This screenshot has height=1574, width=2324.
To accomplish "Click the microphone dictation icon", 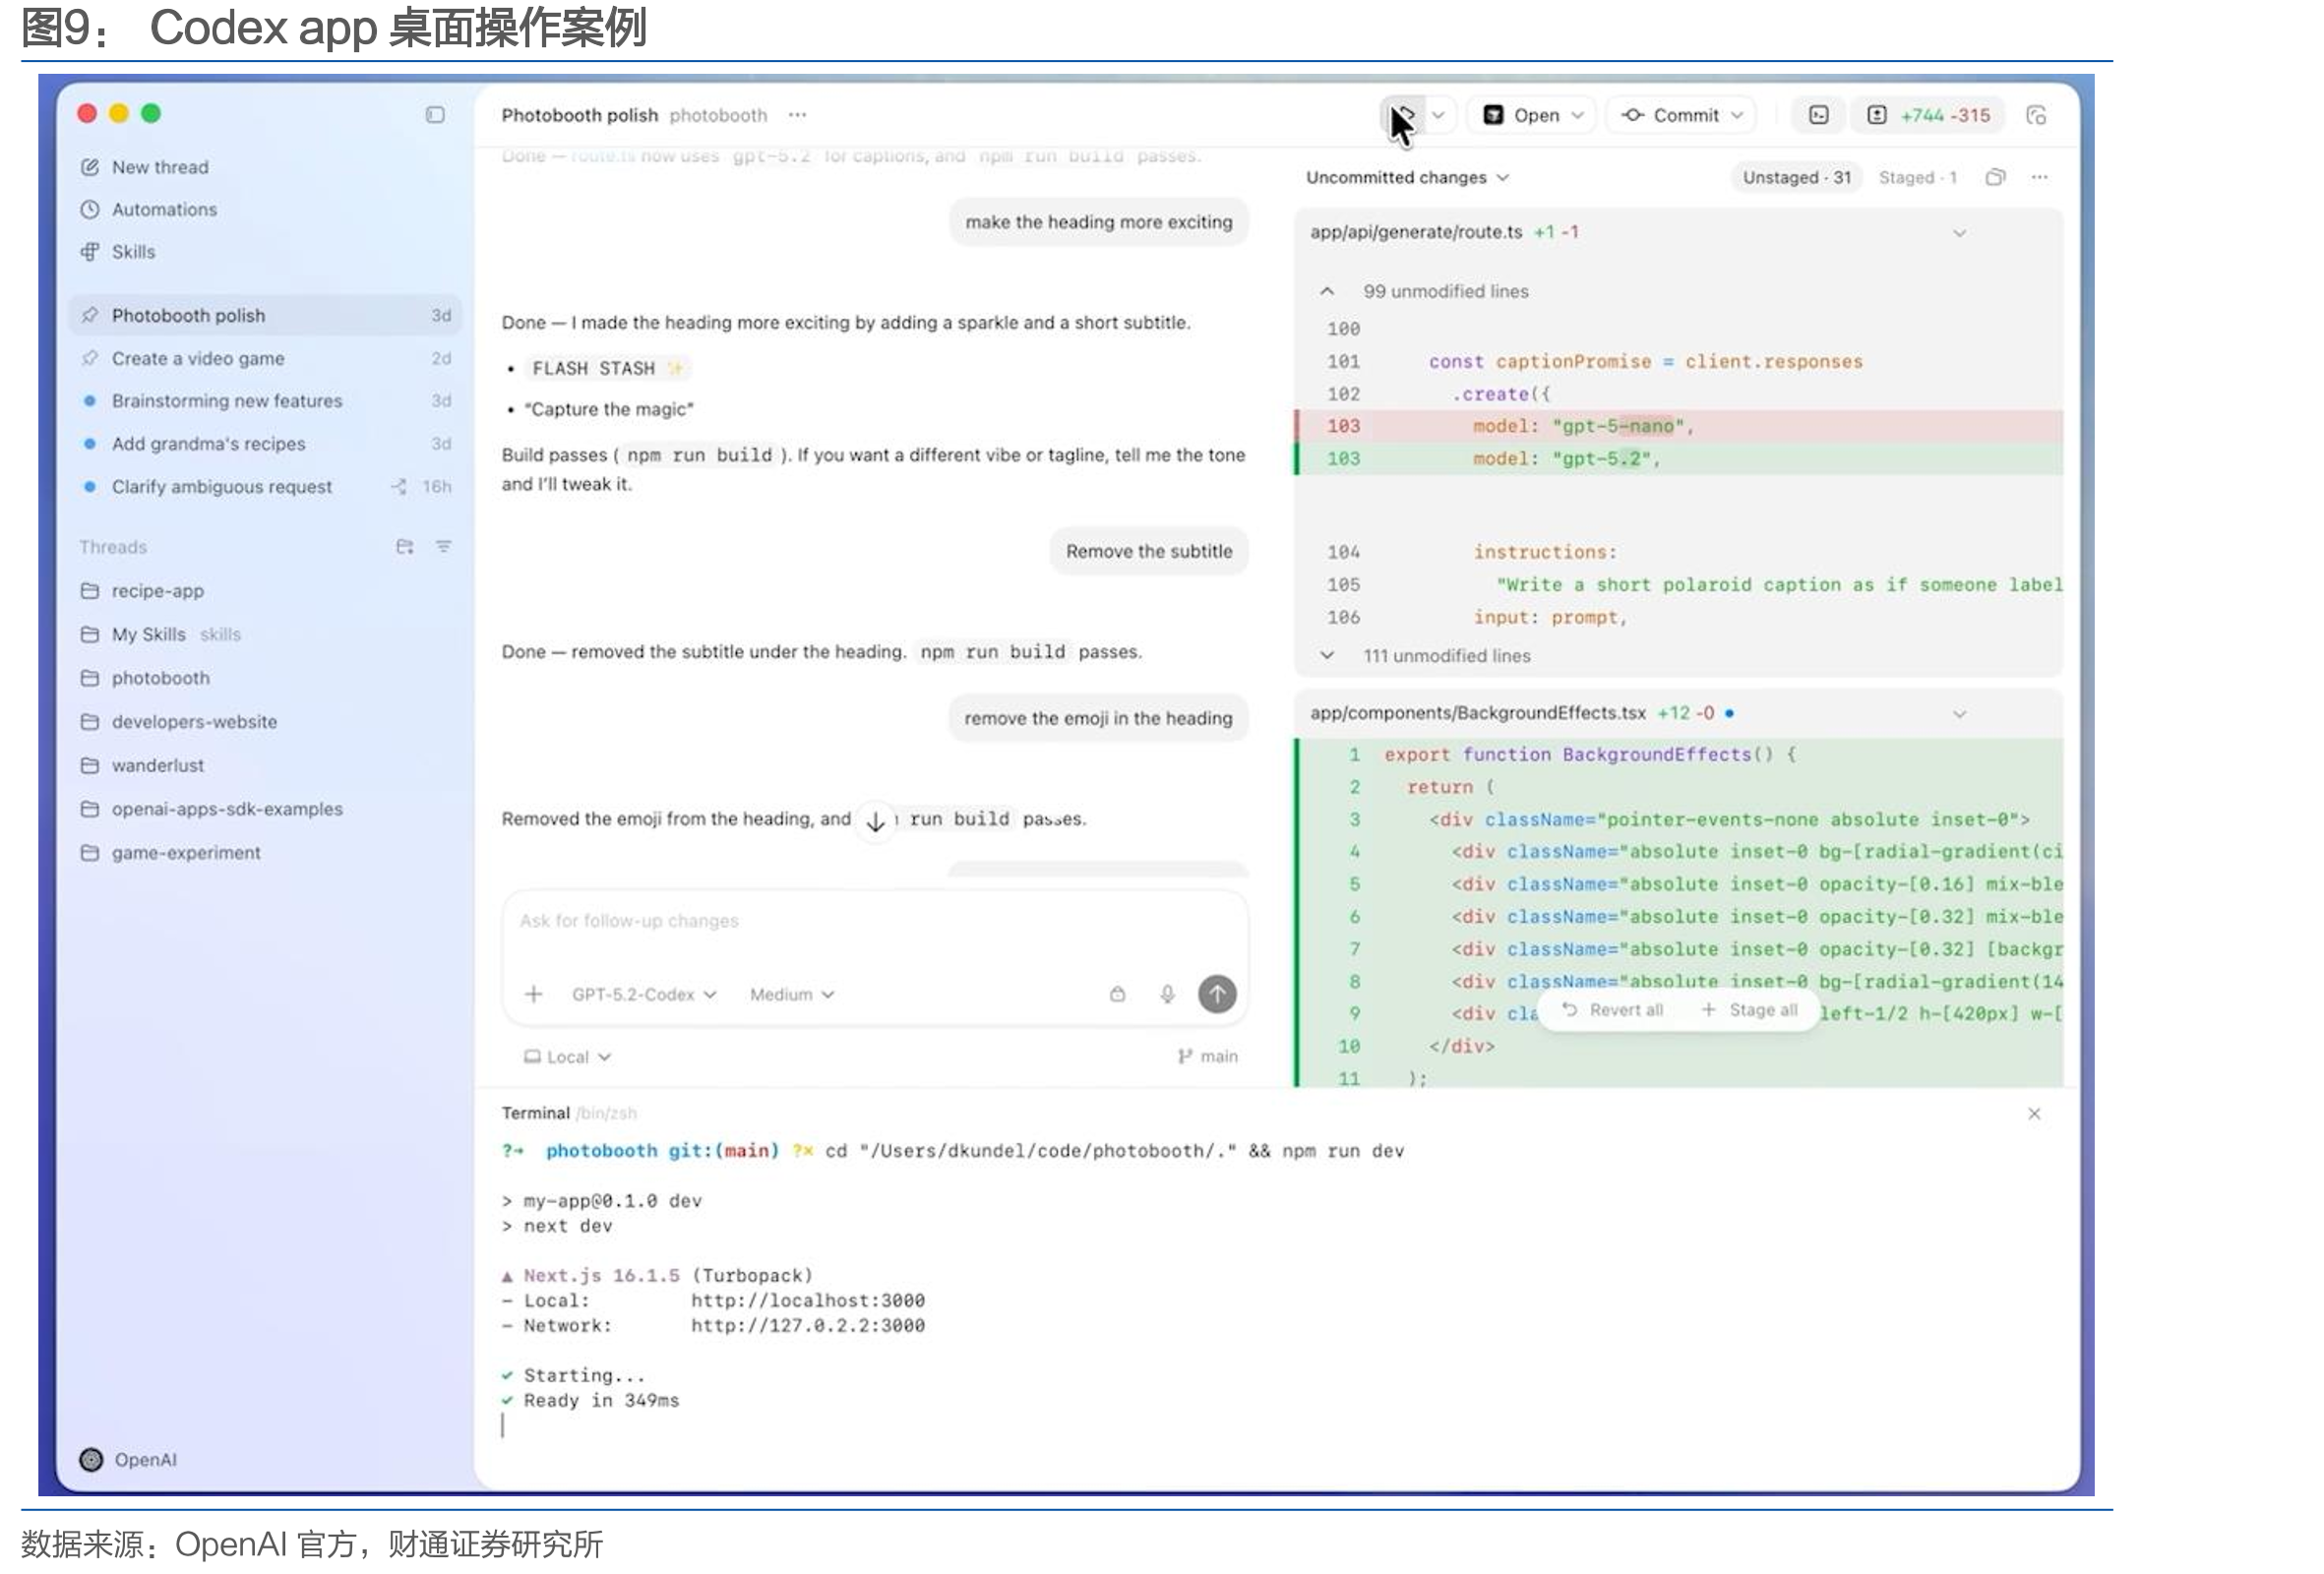I will [x=1167, y=994].
